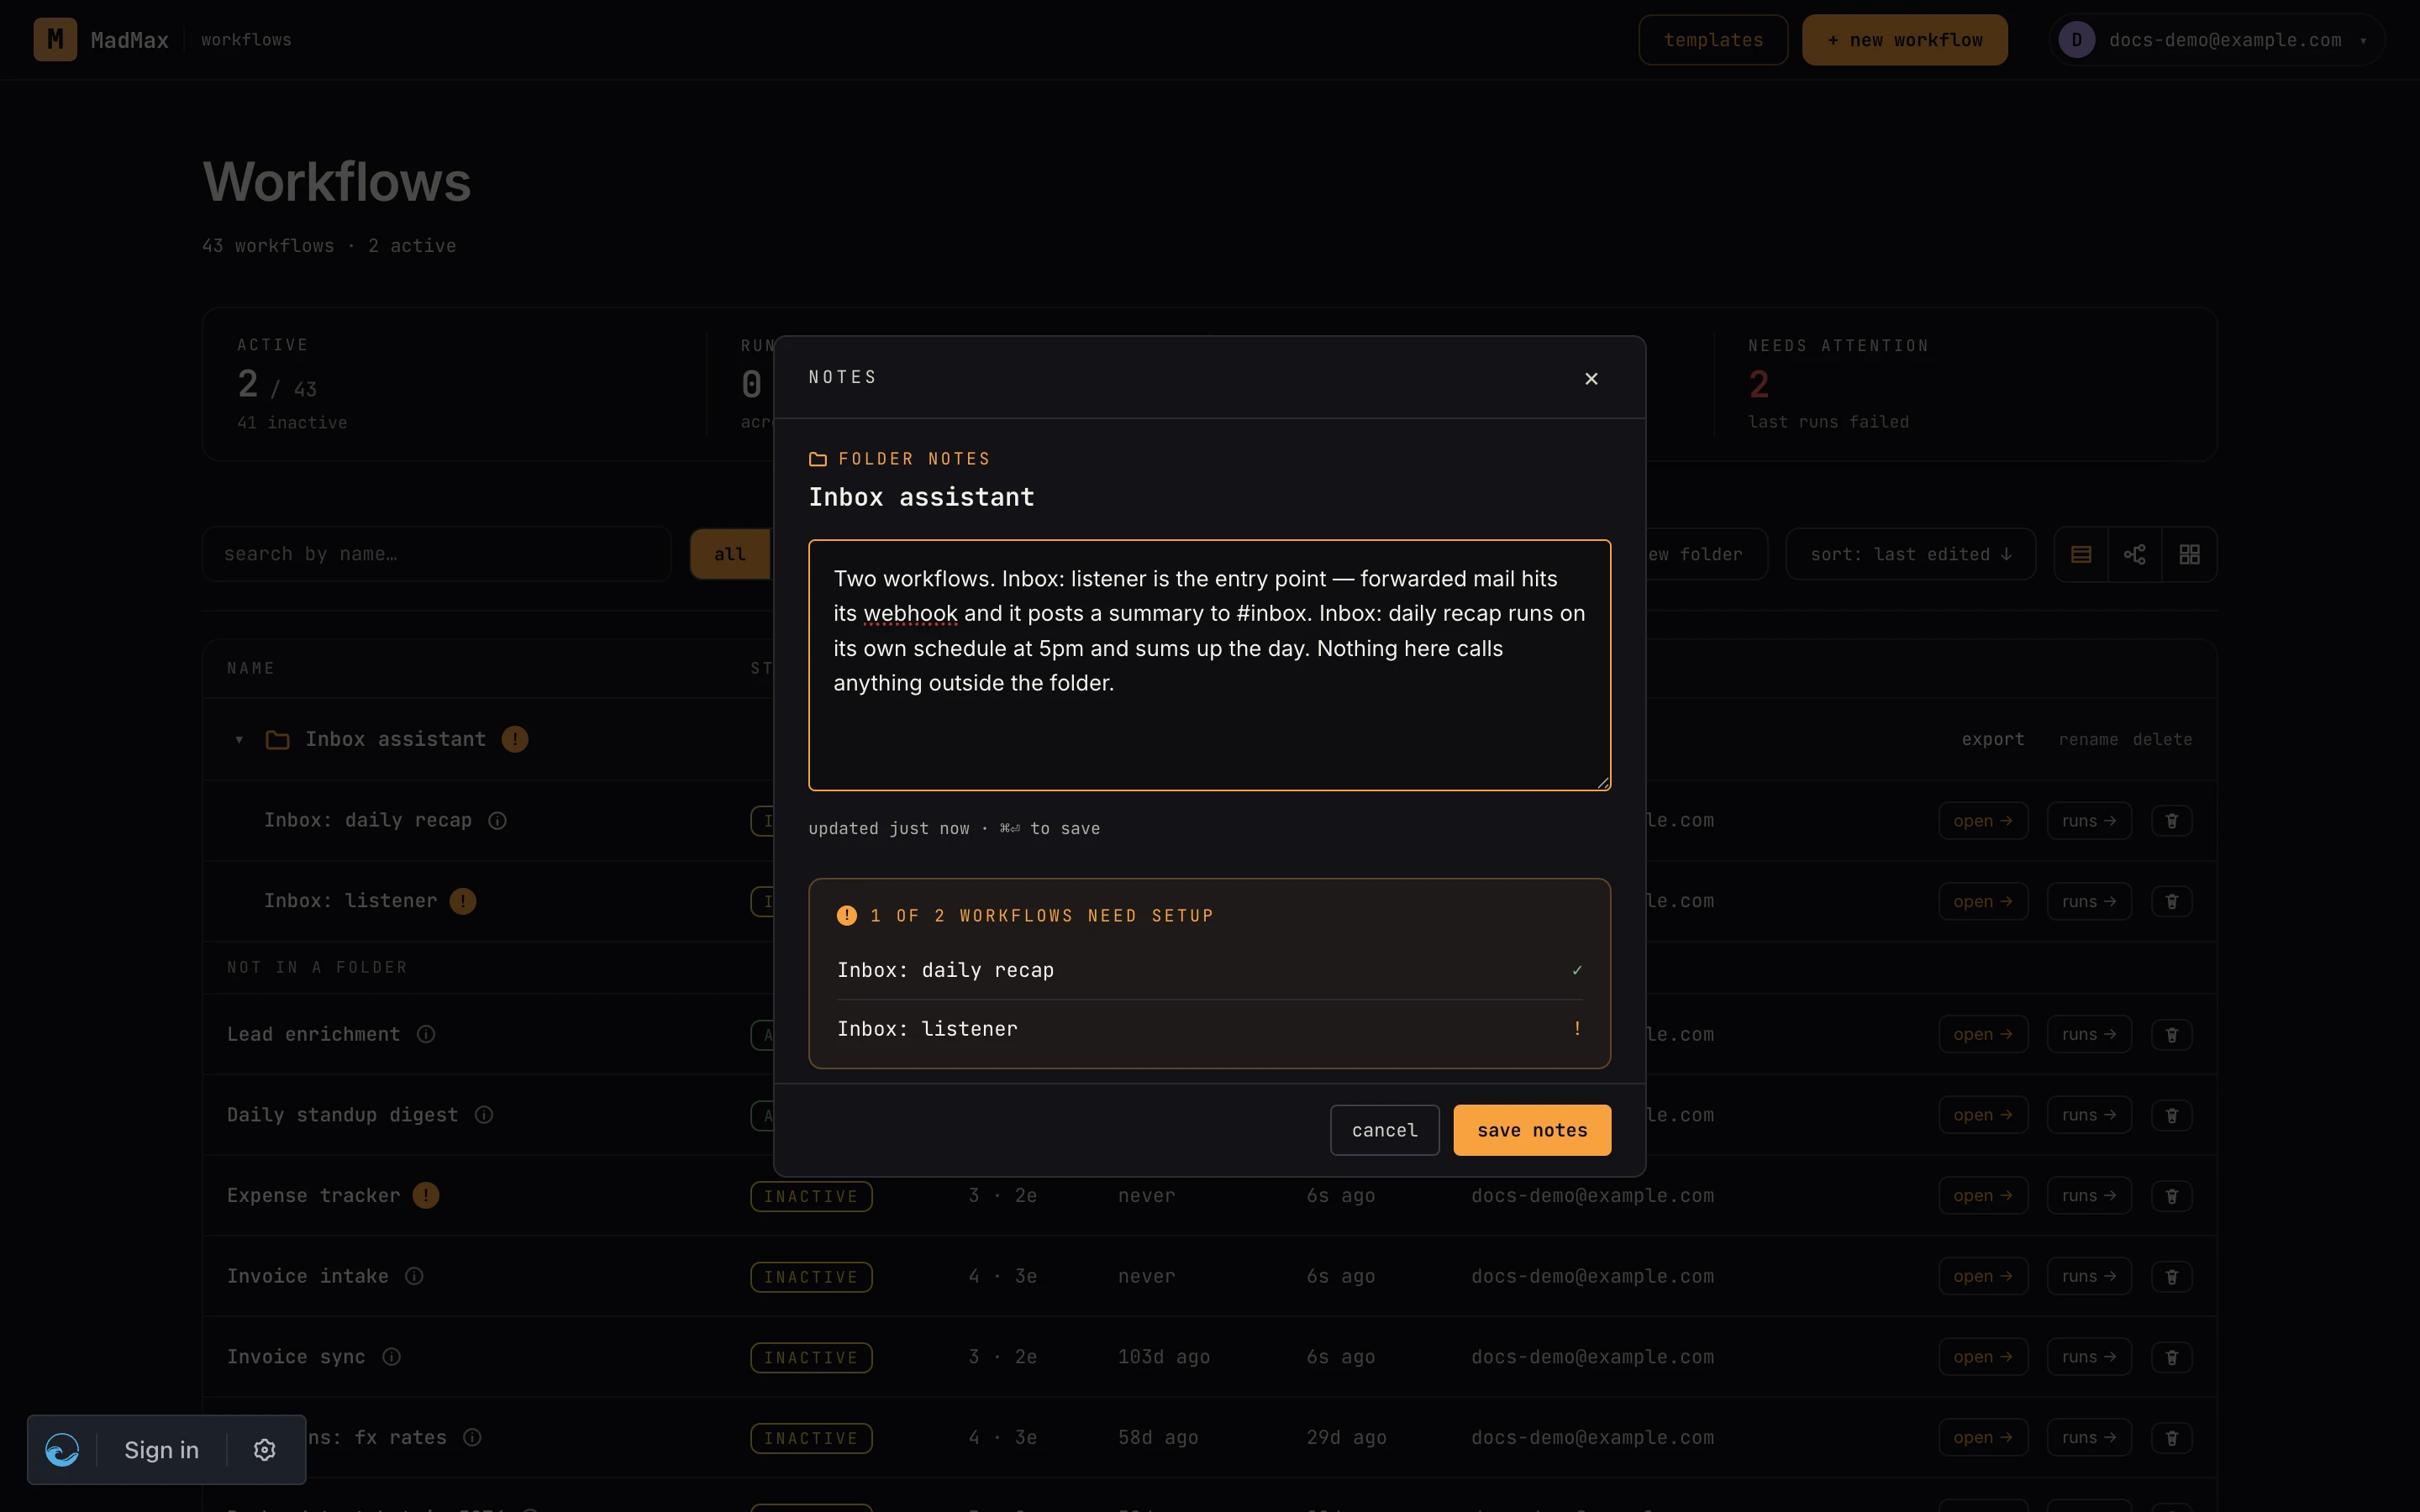Show info for Invoice sync
This screenshot has width=2420, height=1512.
[392, 1357]
